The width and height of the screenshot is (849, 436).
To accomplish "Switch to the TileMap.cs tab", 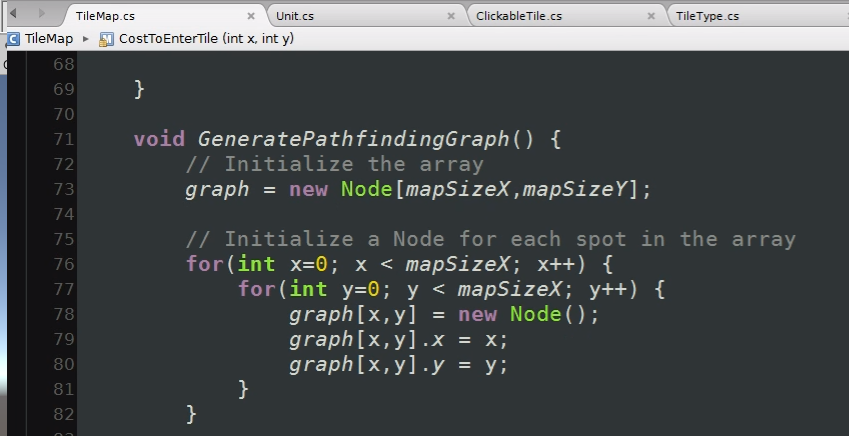I will [x=106, y=16].
